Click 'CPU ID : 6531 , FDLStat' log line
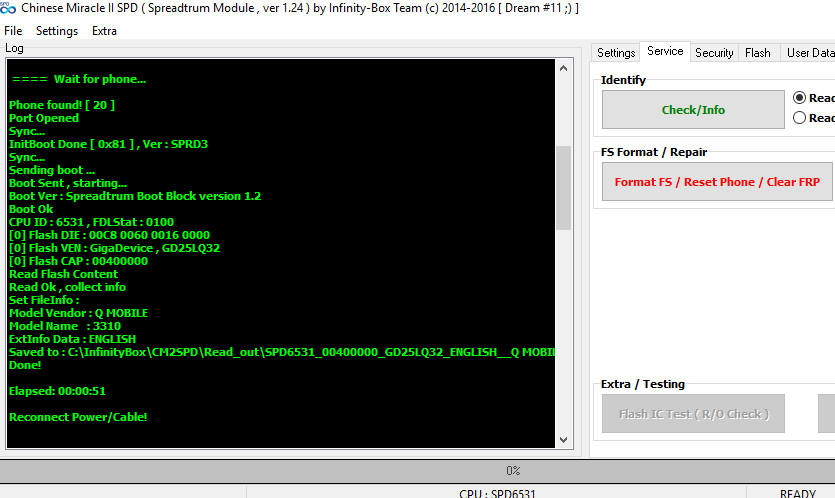Image resolution: width=835 pixels, height=498 pixels. (91, 222)
